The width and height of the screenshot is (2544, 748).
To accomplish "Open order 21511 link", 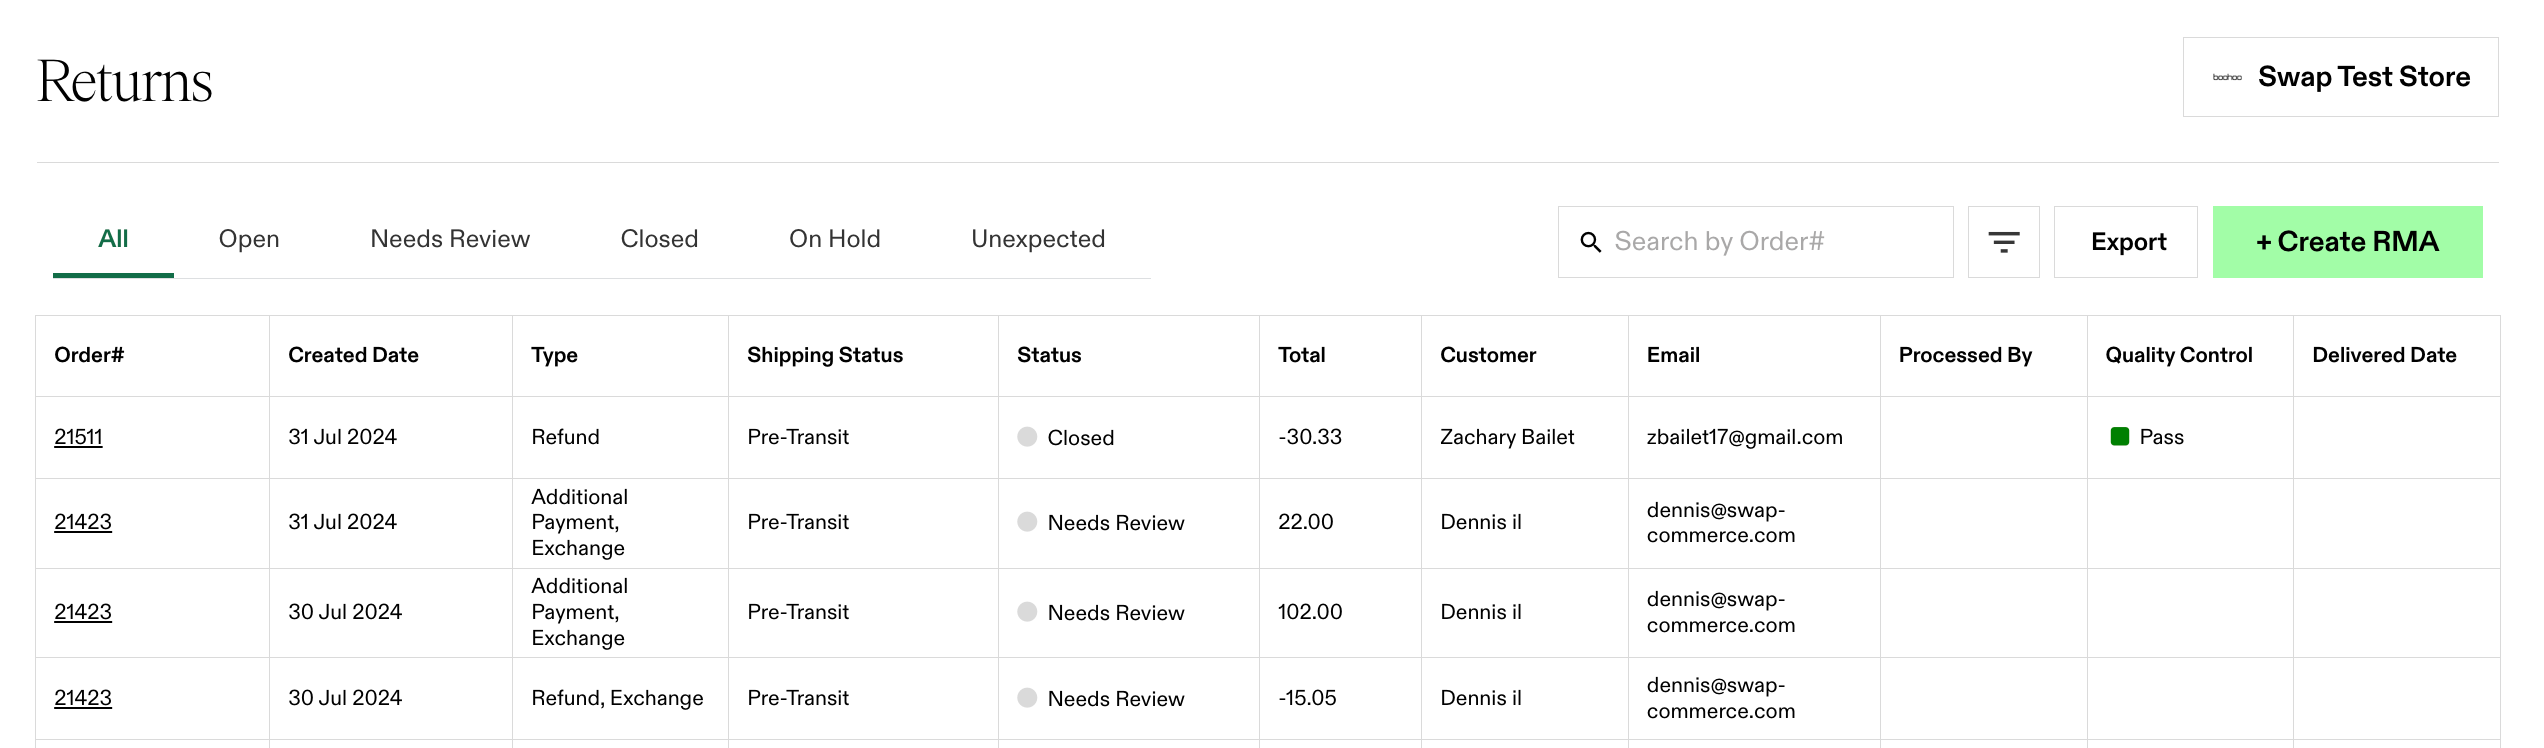I will click(x=78, y=437).
